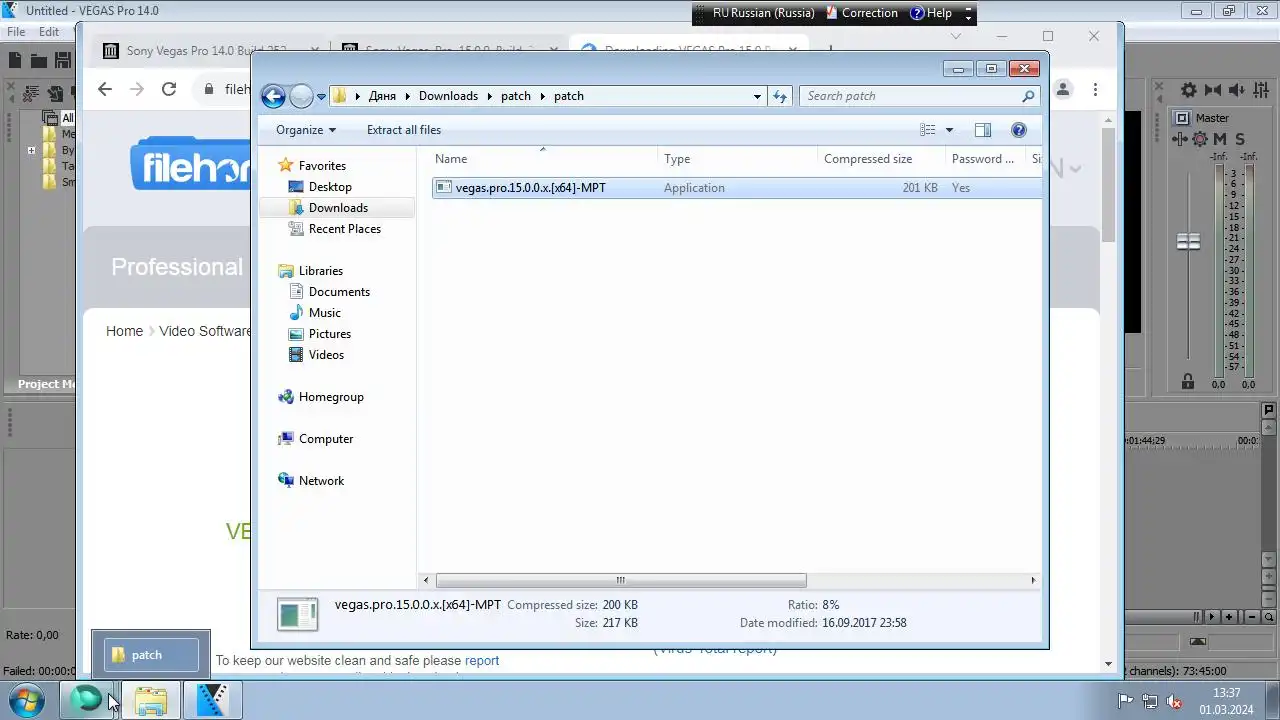Expand the By folder node in Project Media

click(x=32, y=150)
